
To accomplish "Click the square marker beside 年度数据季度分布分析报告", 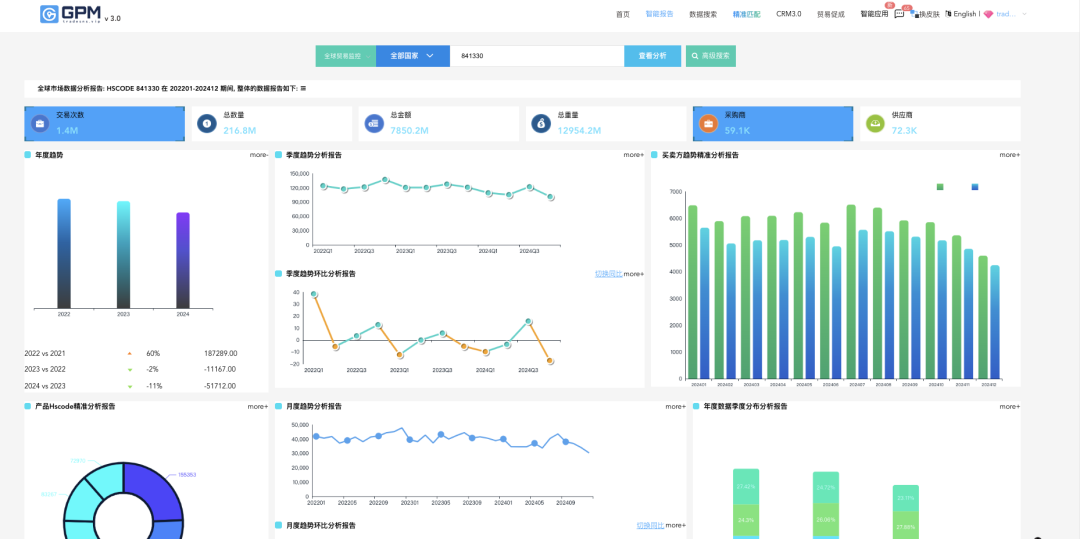I will tap(696, 406).
